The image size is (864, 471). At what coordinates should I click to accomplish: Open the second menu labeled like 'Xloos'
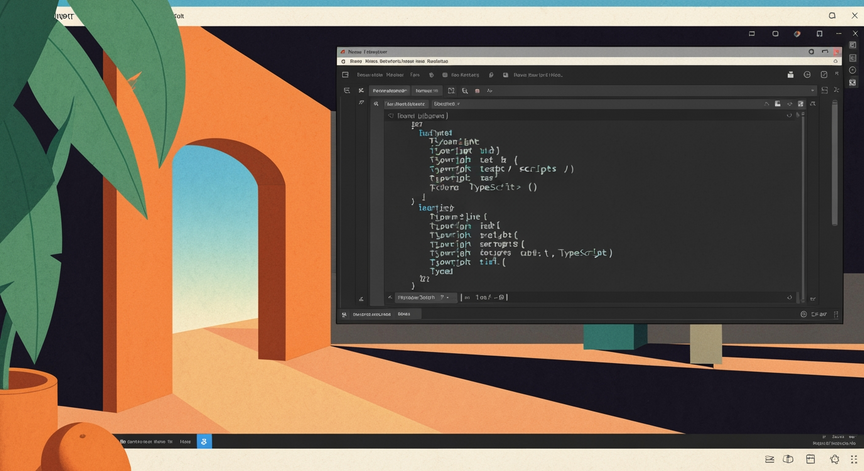point(371,61)
